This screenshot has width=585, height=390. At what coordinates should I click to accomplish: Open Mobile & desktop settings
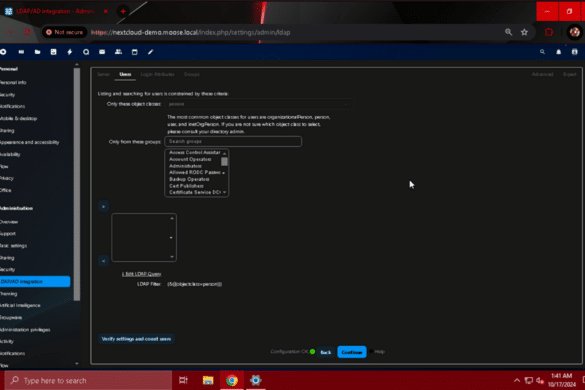[x=18, y=118]
